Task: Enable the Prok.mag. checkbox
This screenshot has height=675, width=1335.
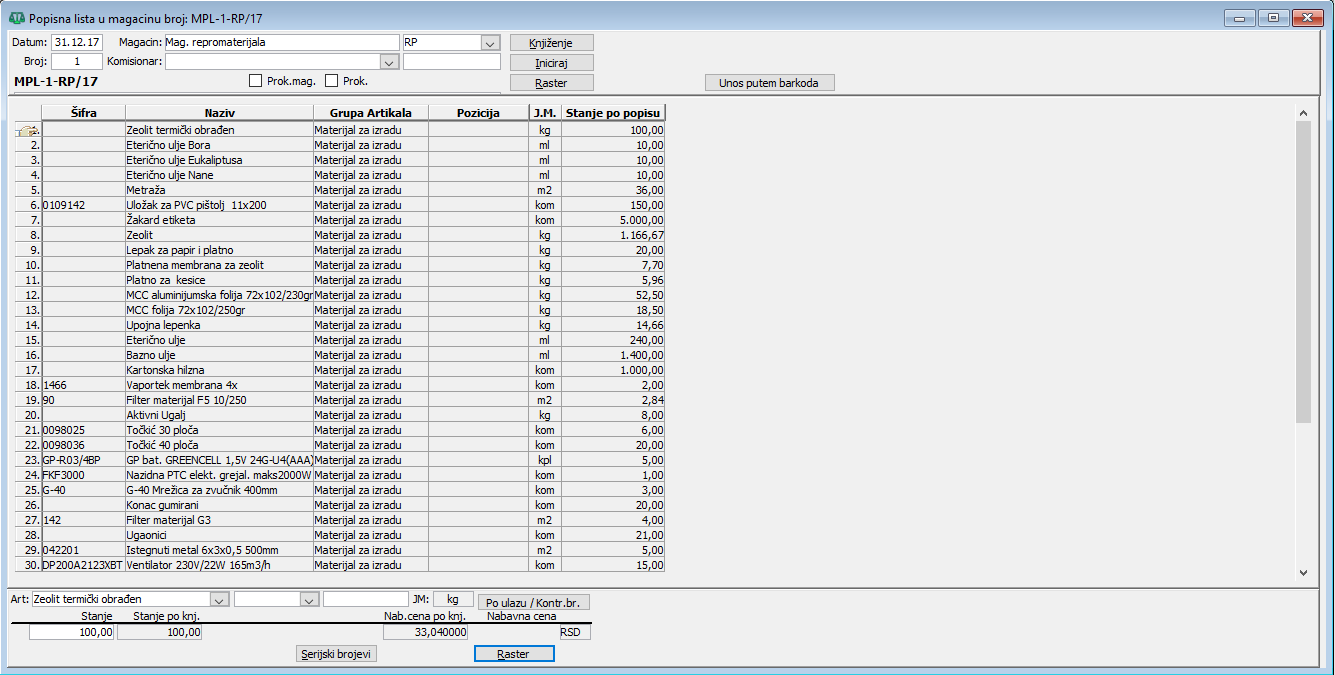Action: click(x=255, y=81)
